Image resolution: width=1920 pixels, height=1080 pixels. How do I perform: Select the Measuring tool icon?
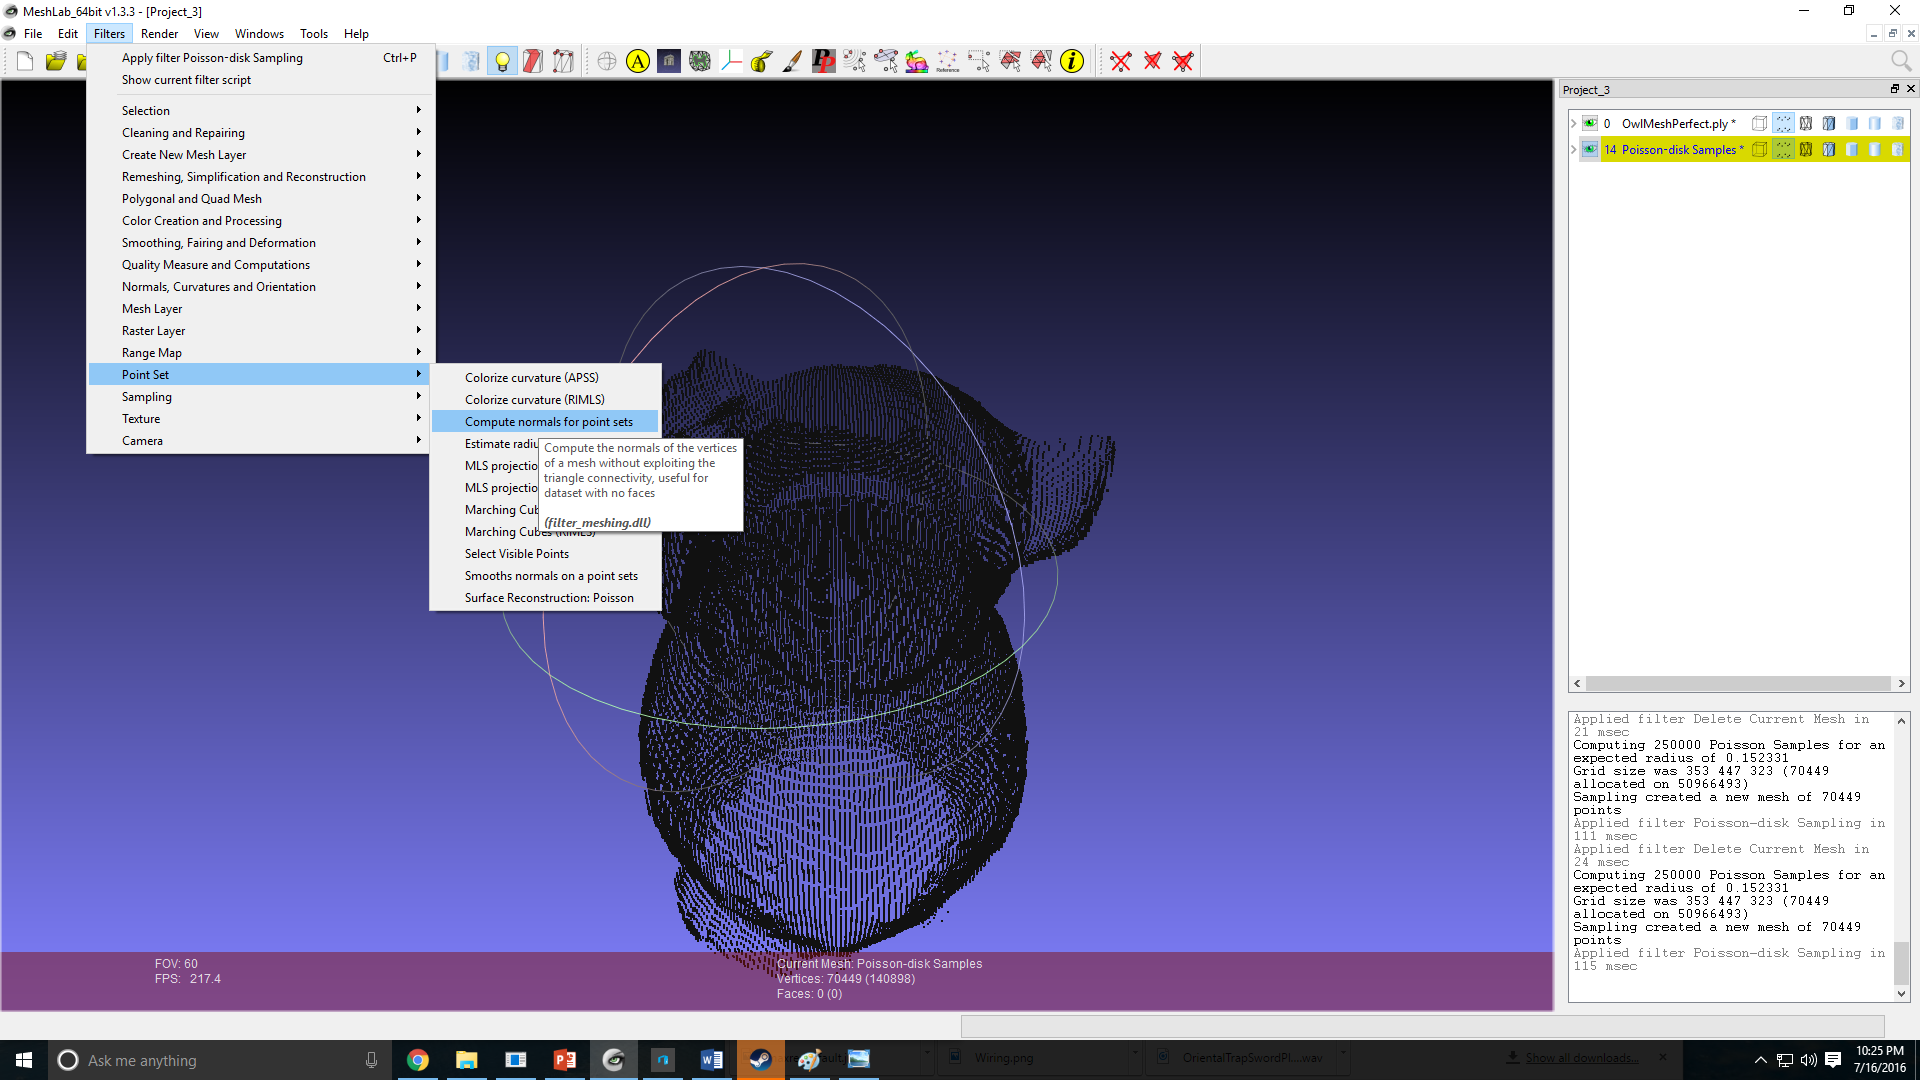(x=762, y=62)
